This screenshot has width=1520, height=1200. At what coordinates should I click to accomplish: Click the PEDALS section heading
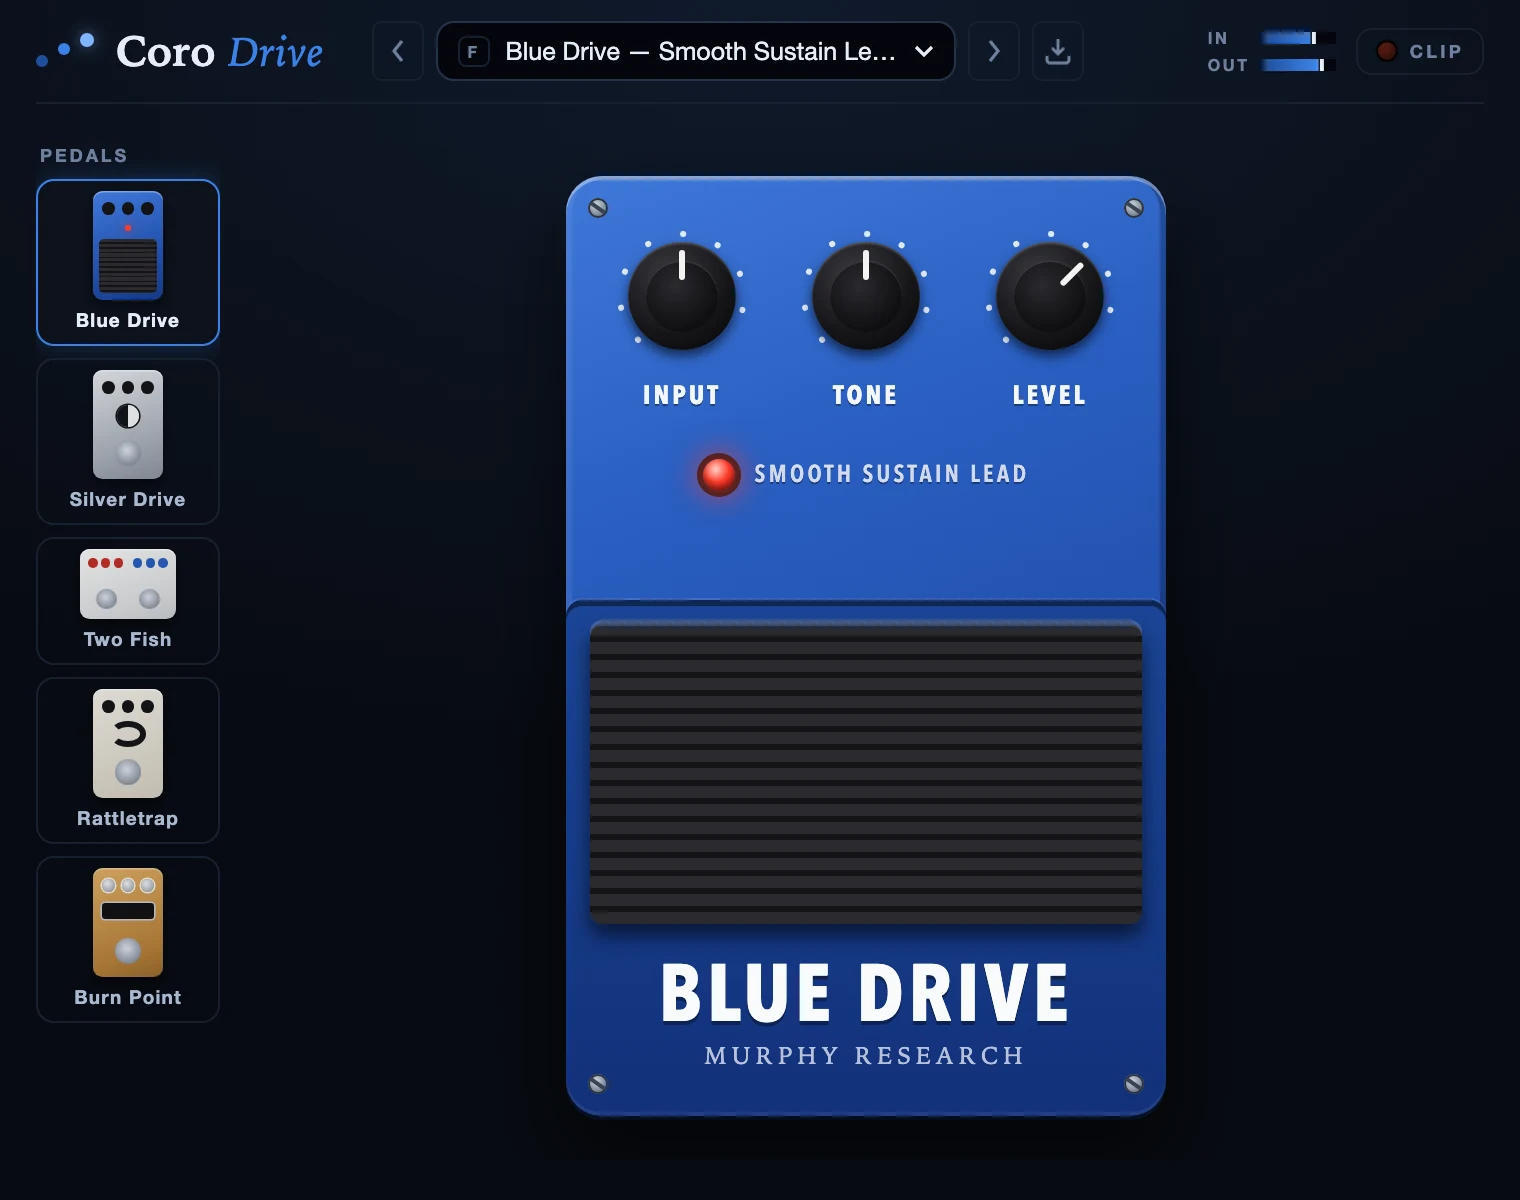84,156
